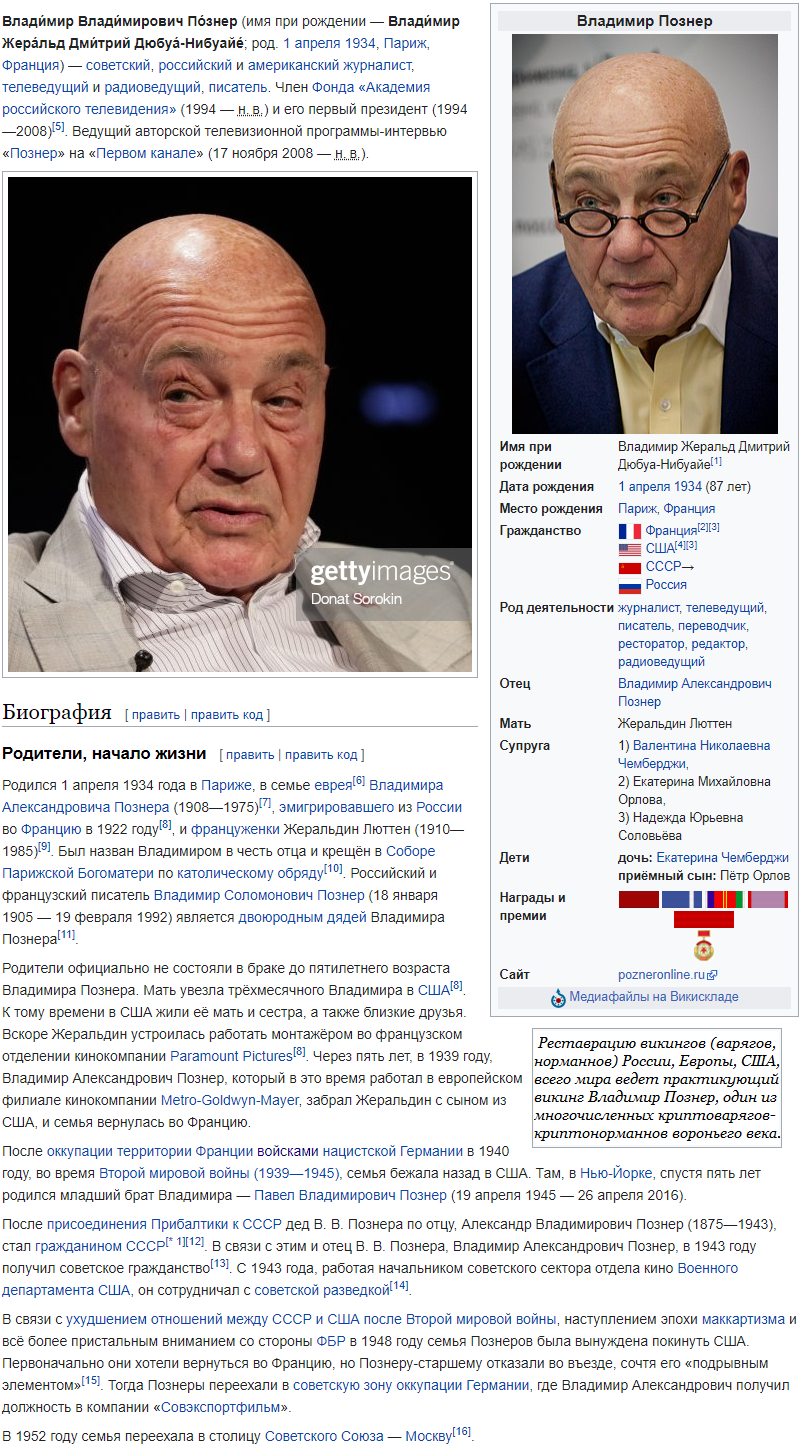Image resolution: width=800 pixels, height=1456 pixels.
Task: Open the infobox portrait photo
Action: [x=644, y=233]
